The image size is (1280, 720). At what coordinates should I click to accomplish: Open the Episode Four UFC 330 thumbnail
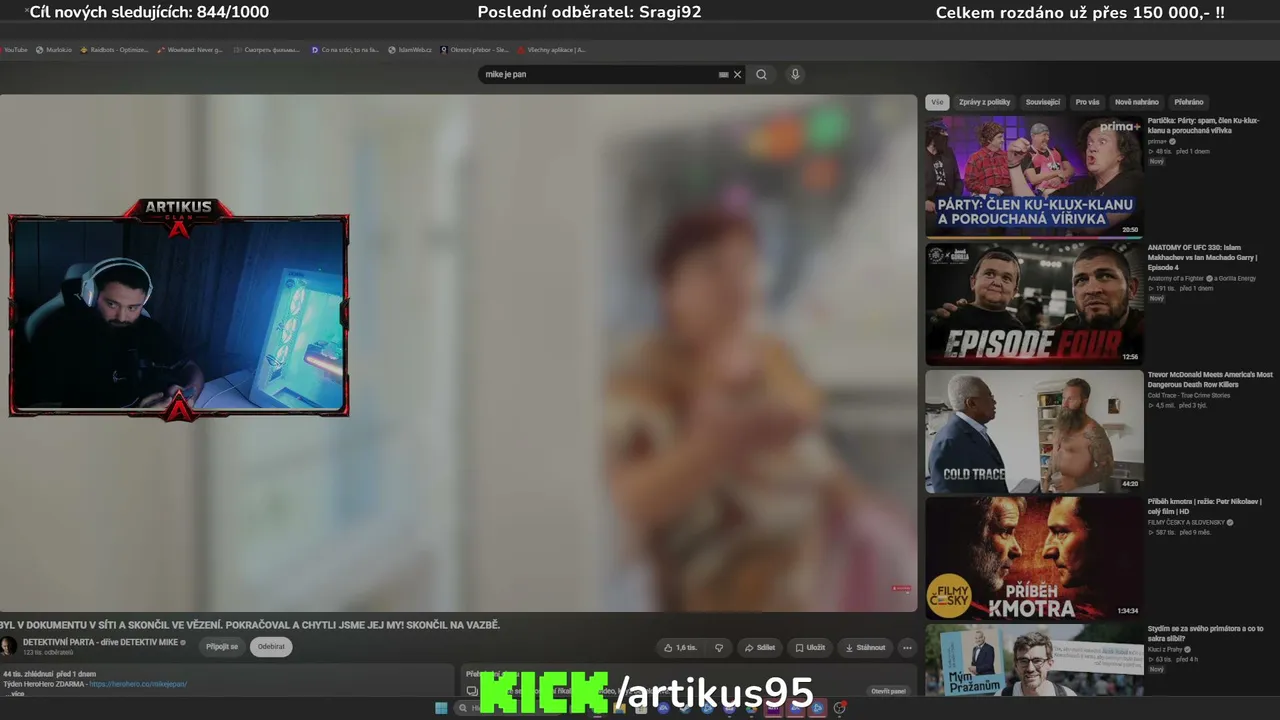[x=1034, y=304]
